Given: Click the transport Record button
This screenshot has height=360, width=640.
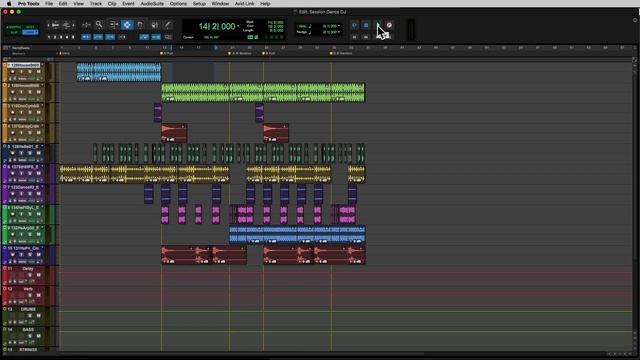Looking at the screenshot, I should coord(389,25).
